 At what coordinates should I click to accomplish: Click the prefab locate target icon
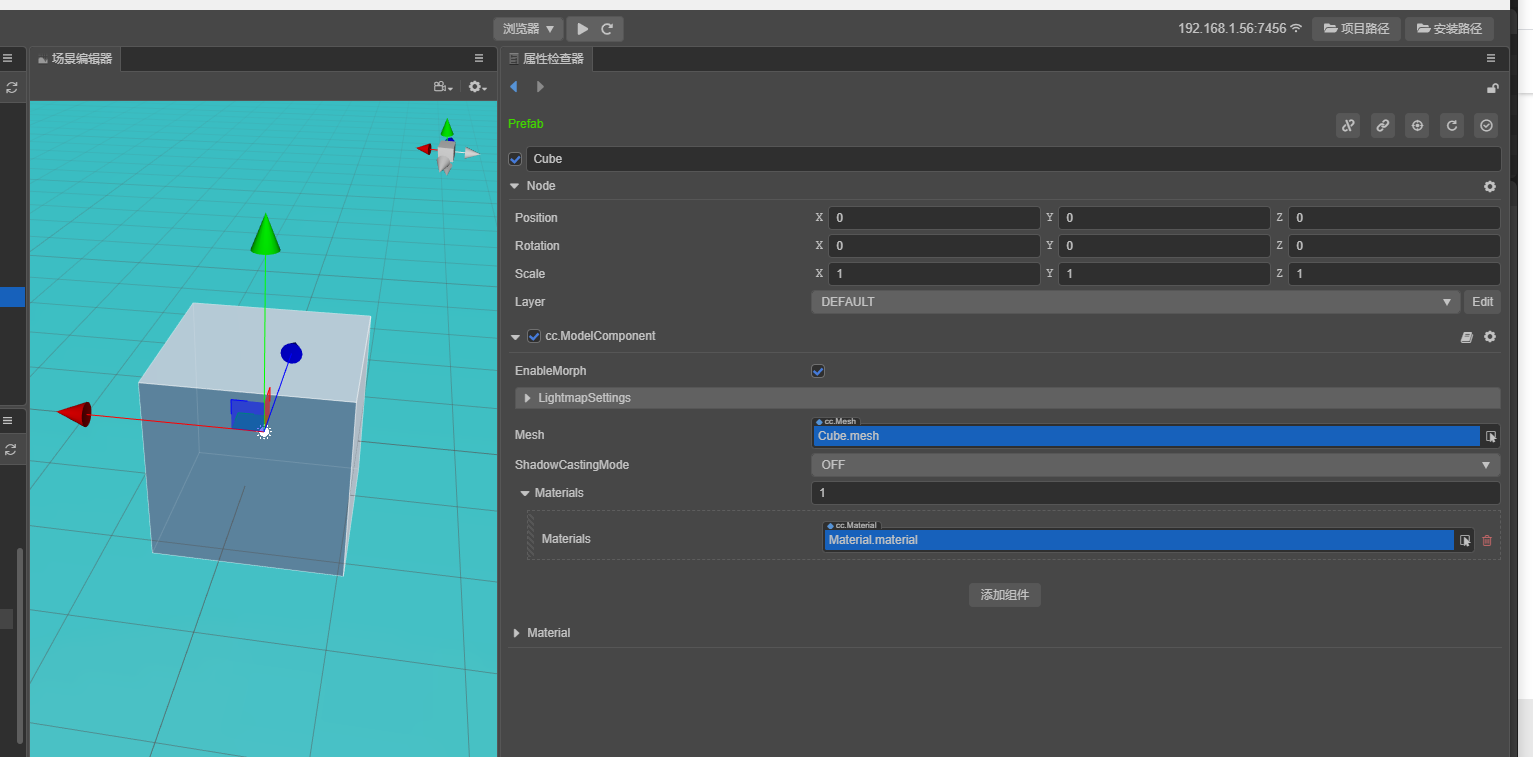[1417, 125]
